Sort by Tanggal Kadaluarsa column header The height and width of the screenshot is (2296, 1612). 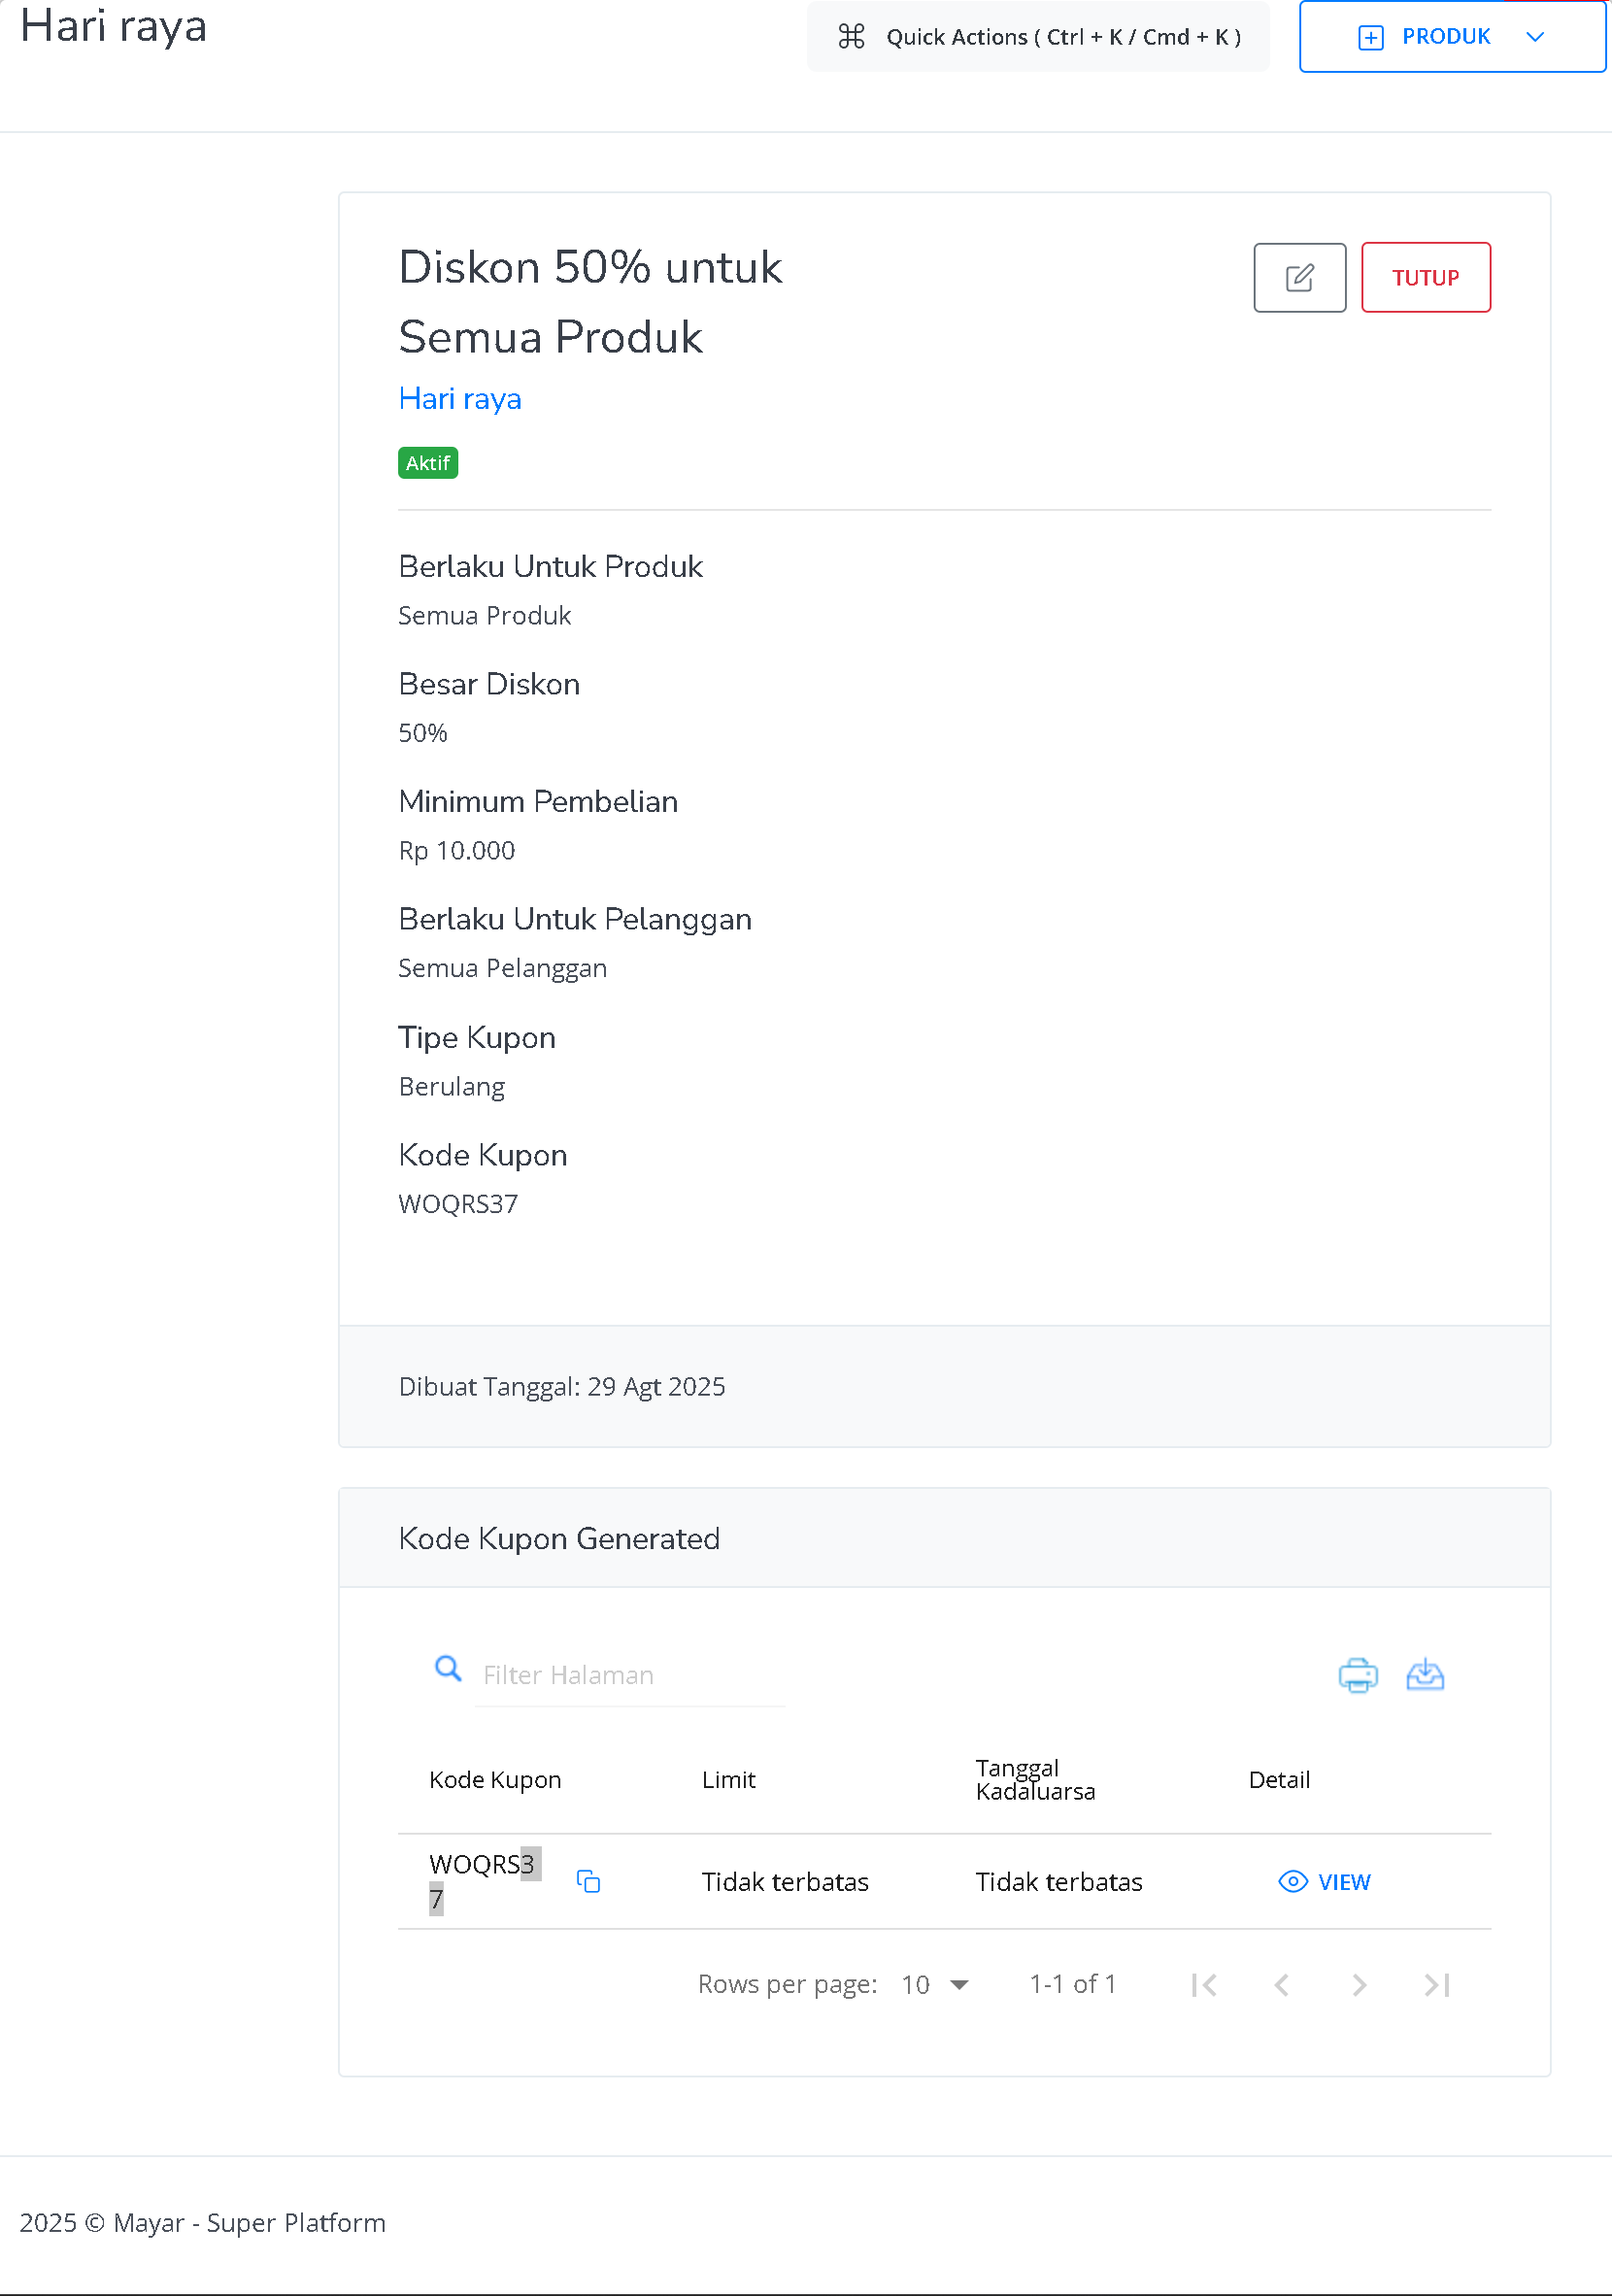pyautogui.click(x=1035, y=1780)
